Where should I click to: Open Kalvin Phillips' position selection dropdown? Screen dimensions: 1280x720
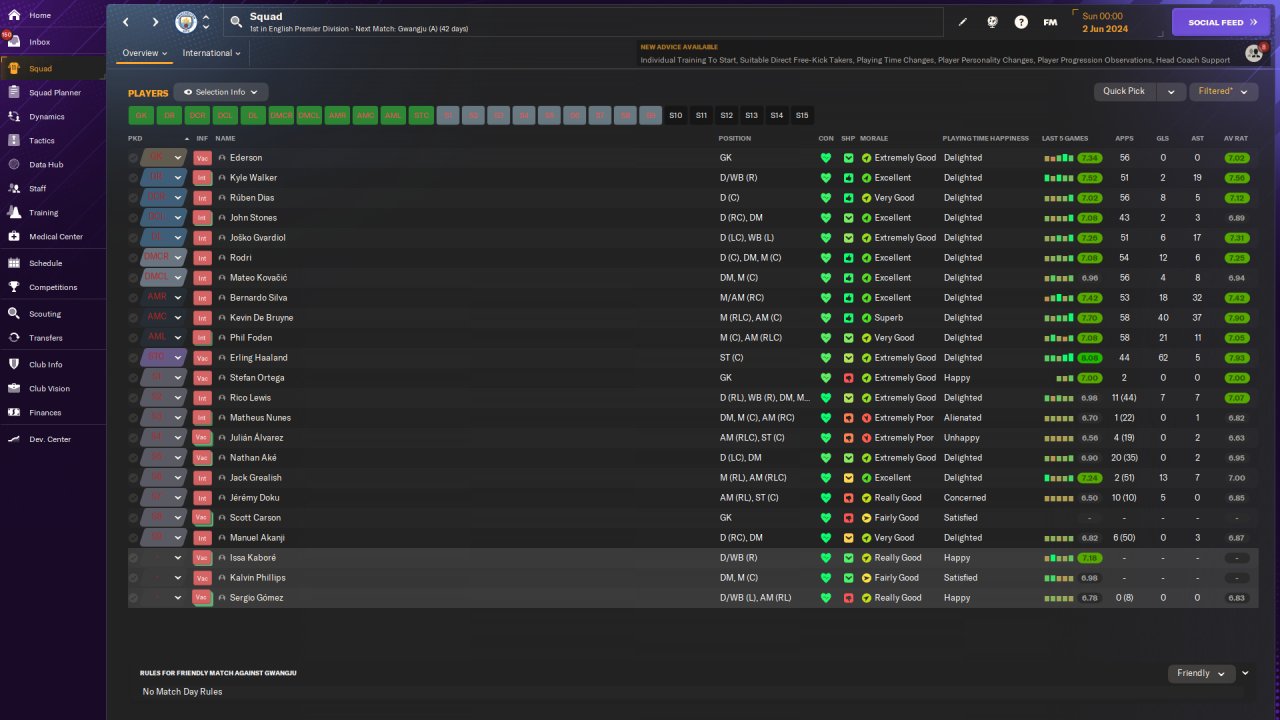tap(164, 578)
